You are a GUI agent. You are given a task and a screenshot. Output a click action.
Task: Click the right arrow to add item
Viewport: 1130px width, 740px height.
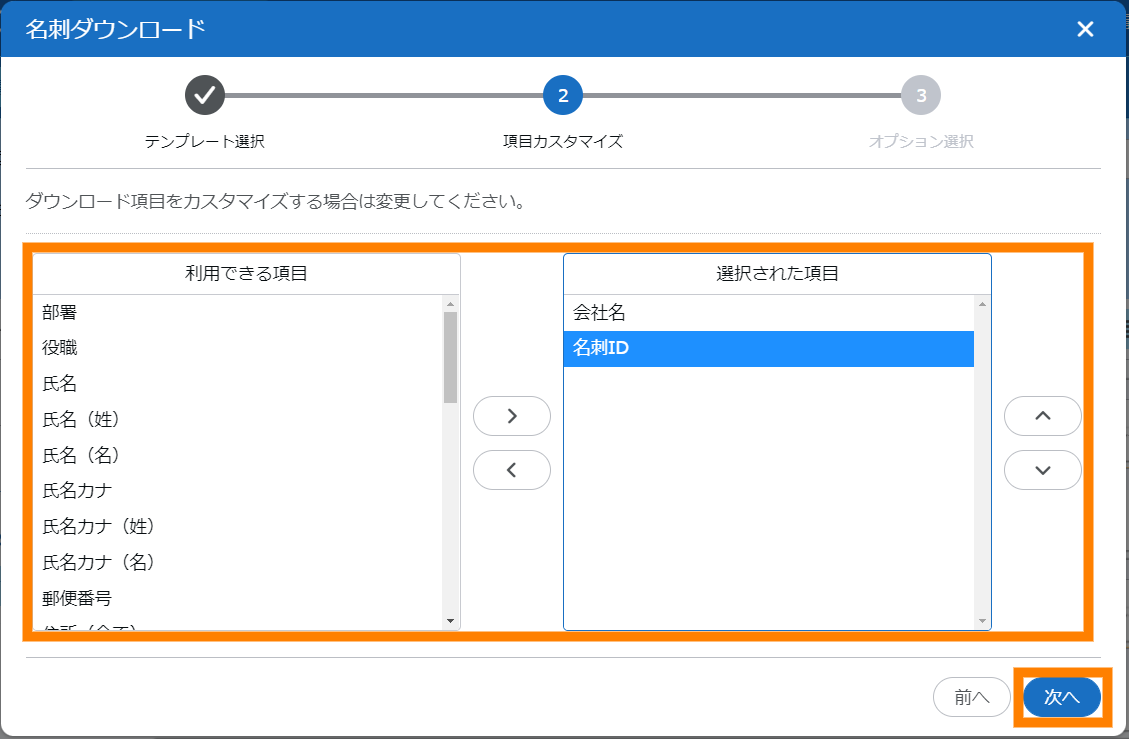511,416
